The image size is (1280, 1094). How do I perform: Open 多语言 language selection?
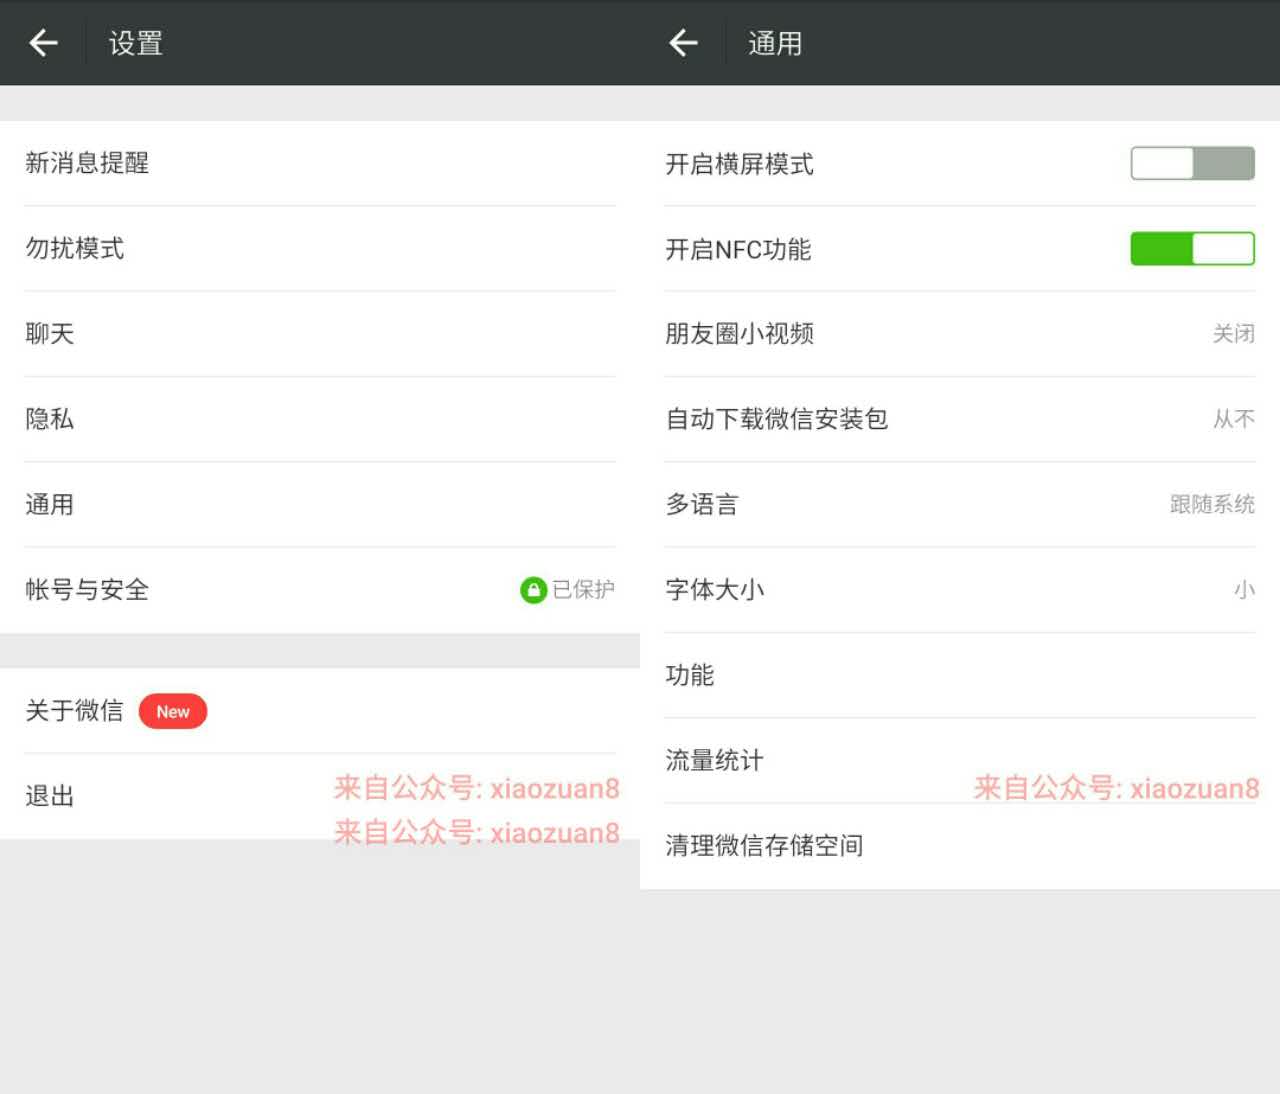tap(958, 504)
